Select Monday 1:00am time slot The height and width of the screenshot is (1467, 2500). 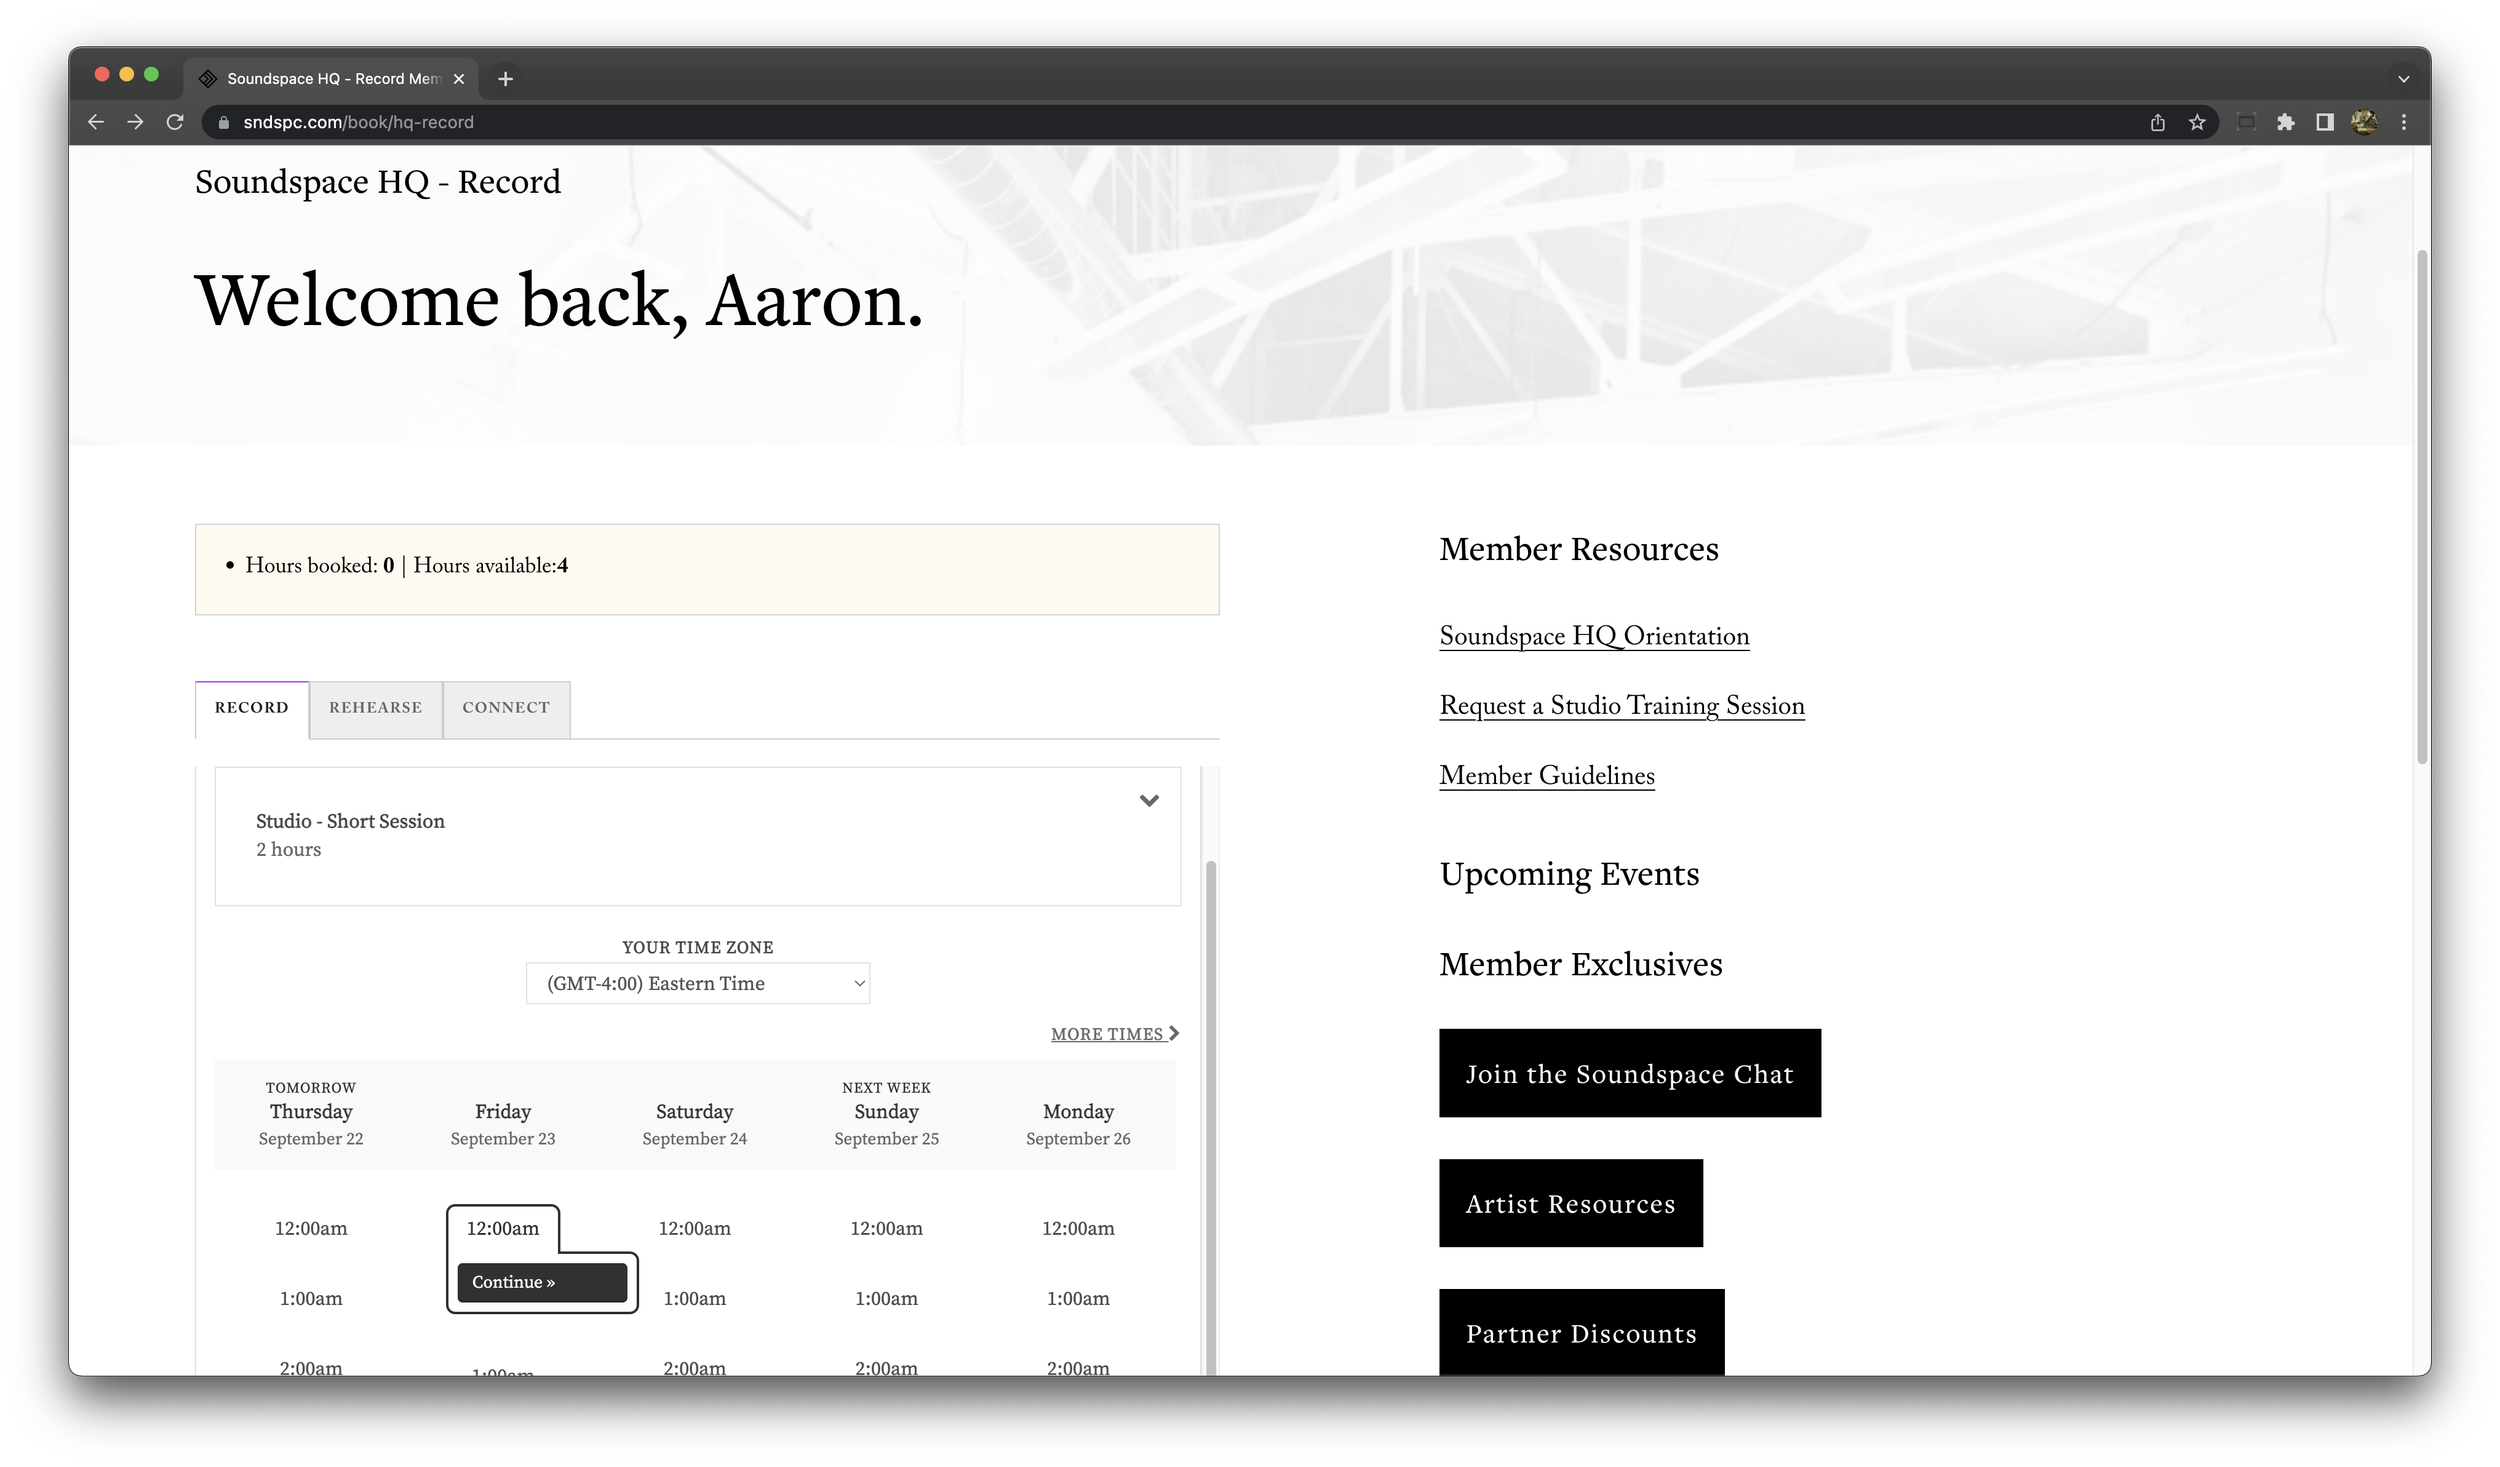coord(1078,1299)
